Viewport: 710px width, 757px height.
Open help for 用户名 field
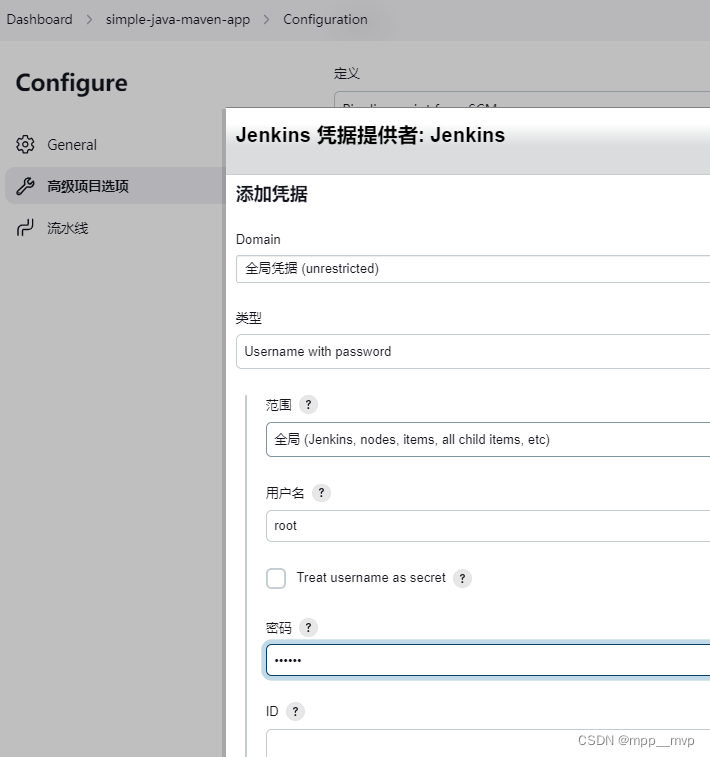pos(321,493)
